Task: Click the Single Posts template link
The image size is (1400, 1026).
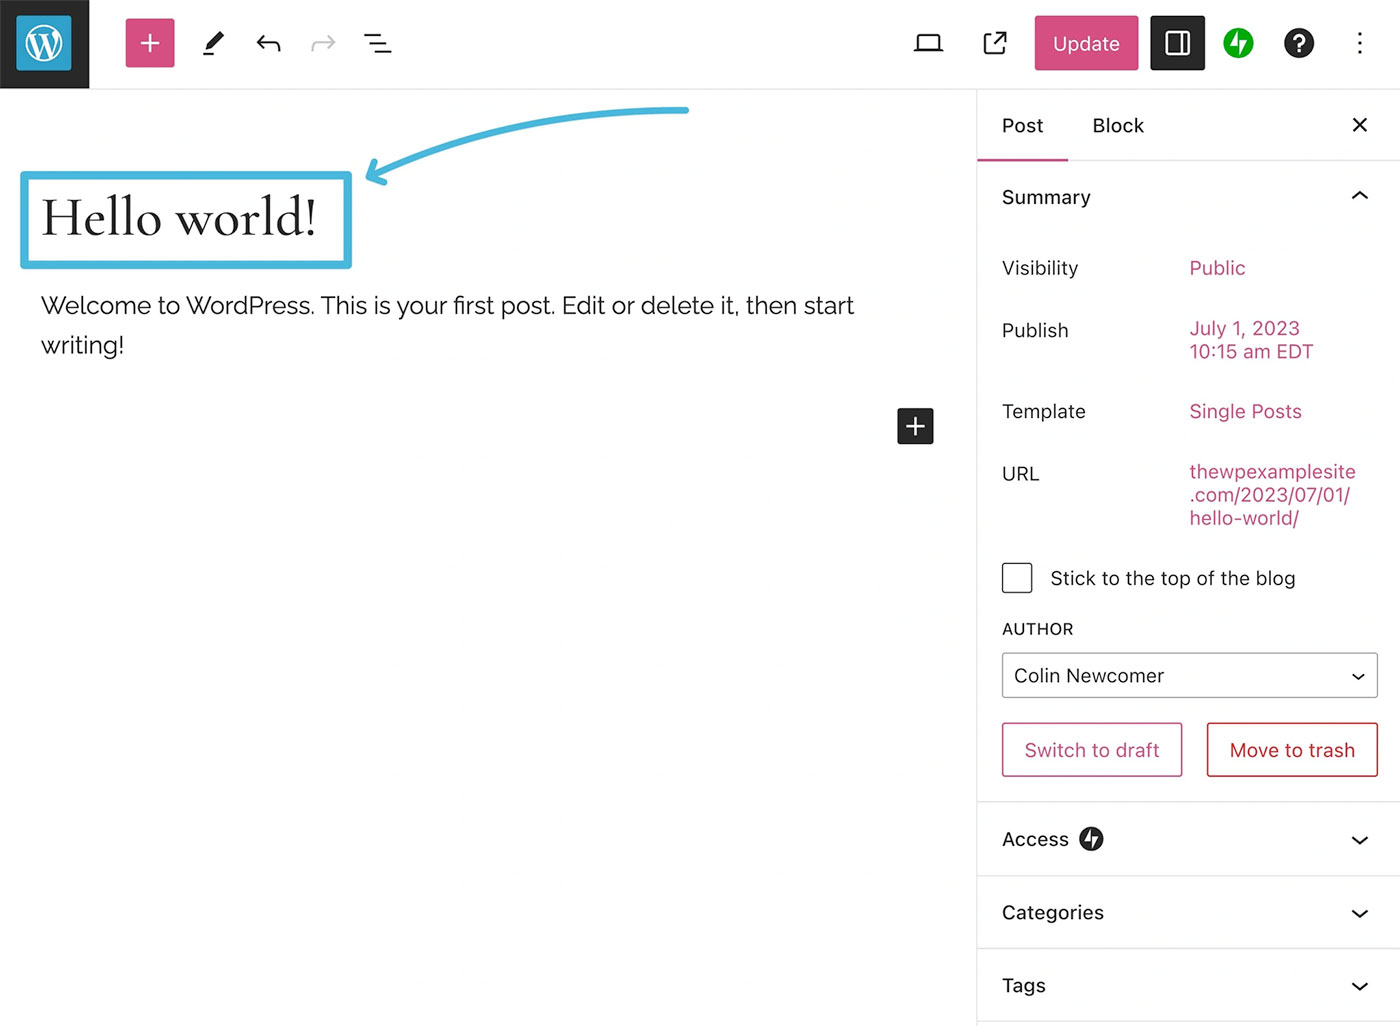Action: coord(1245,411)
